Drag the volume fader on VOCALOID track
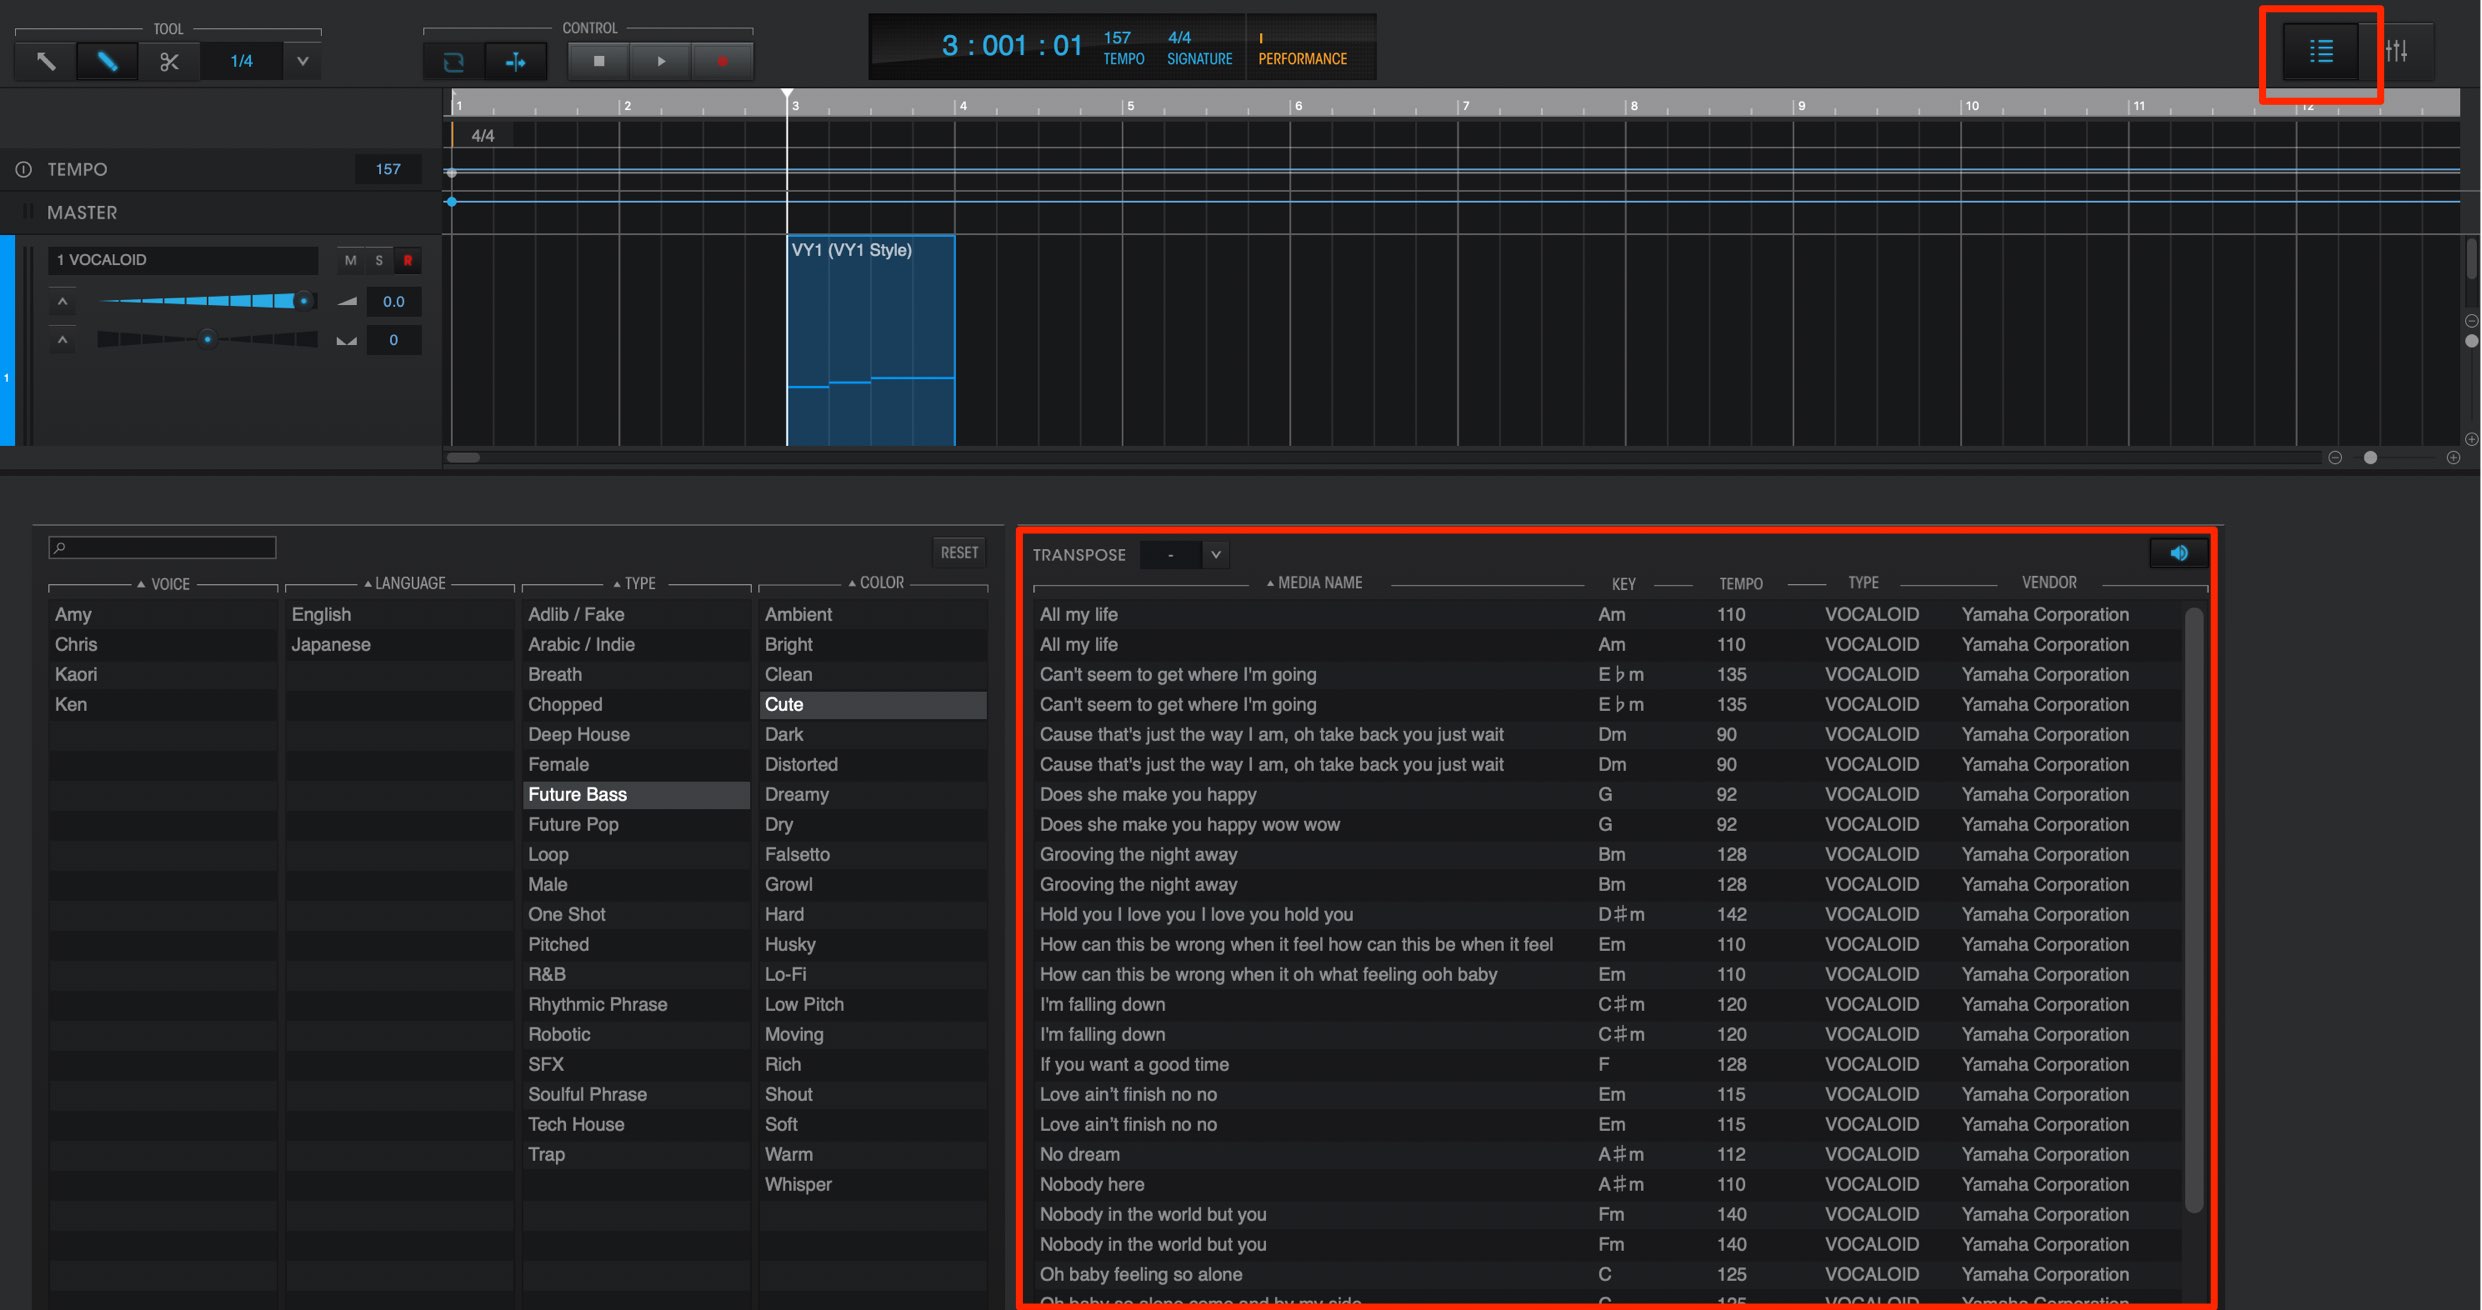Screen dimensions: 2482x1310 click(x=300, y=300)
